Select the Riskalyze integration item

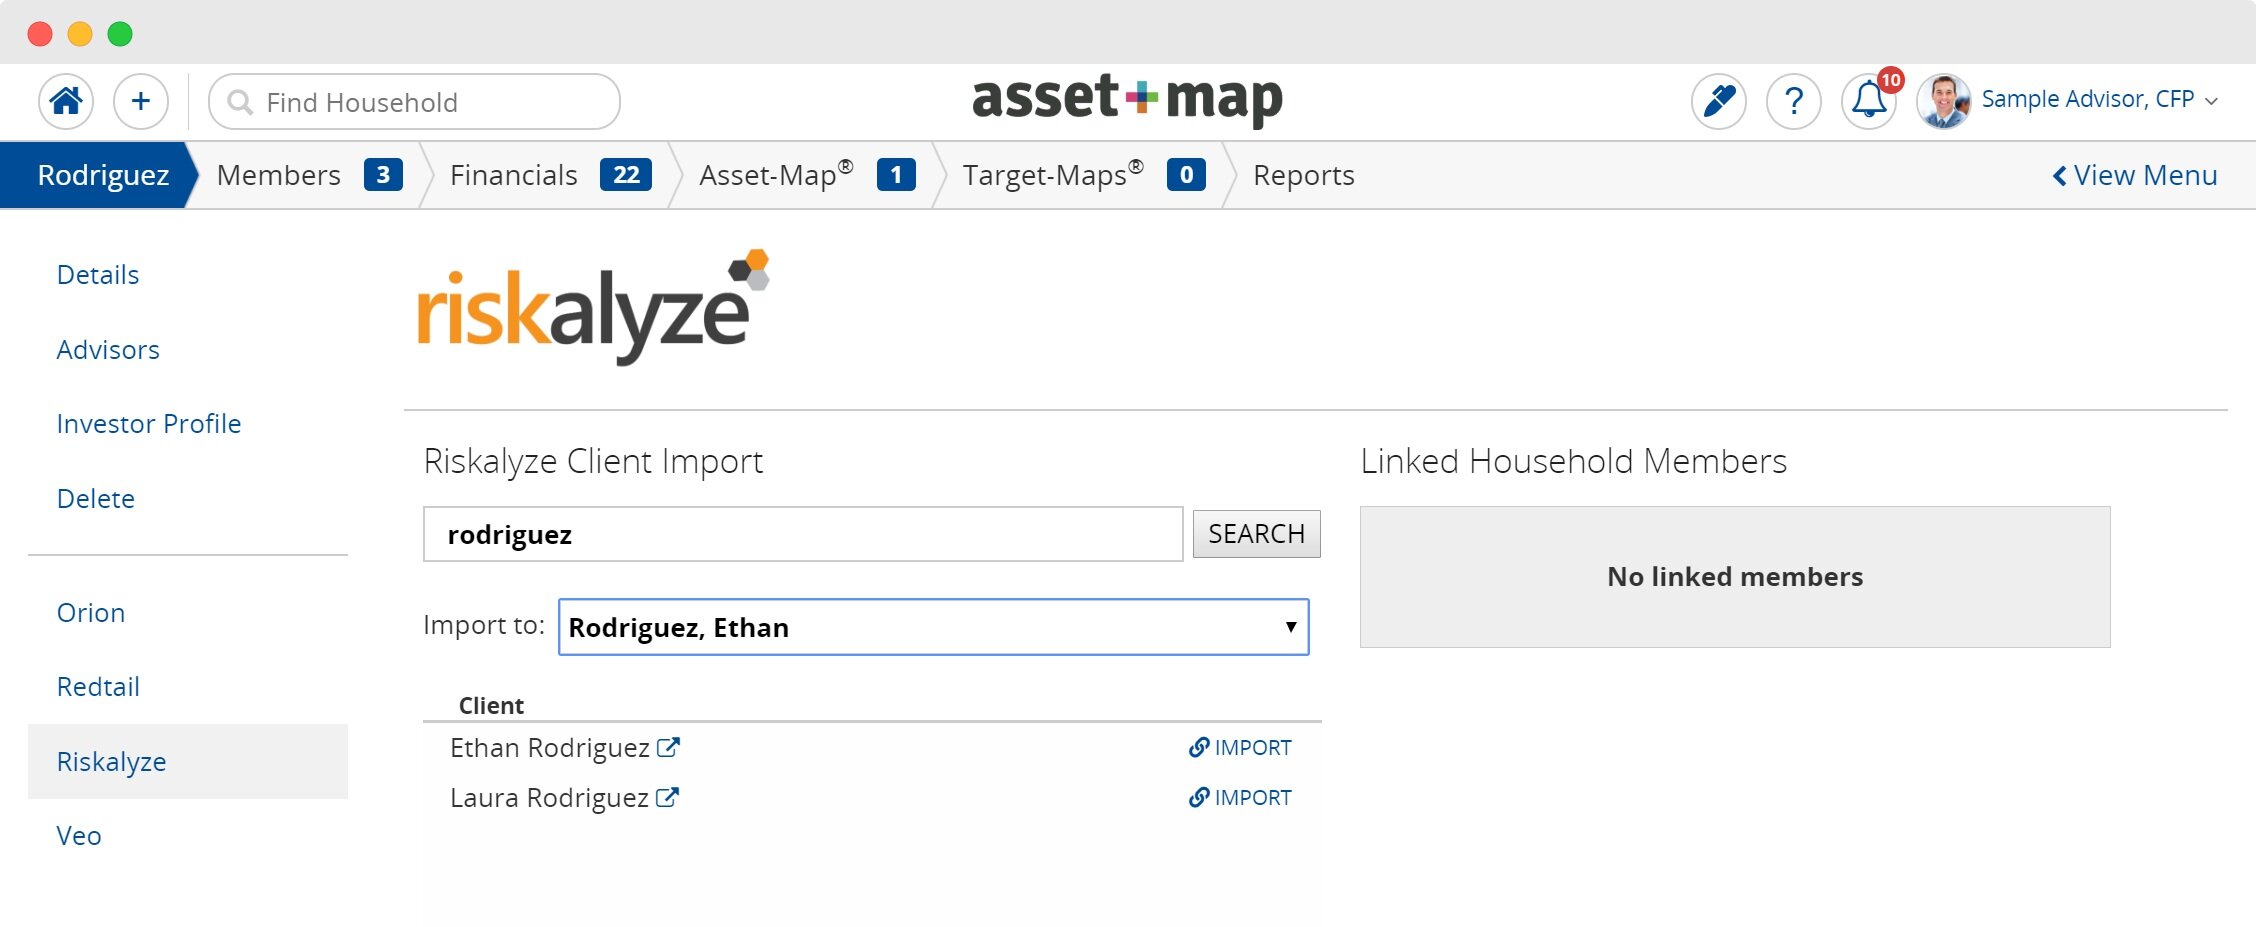coord(188,762)
